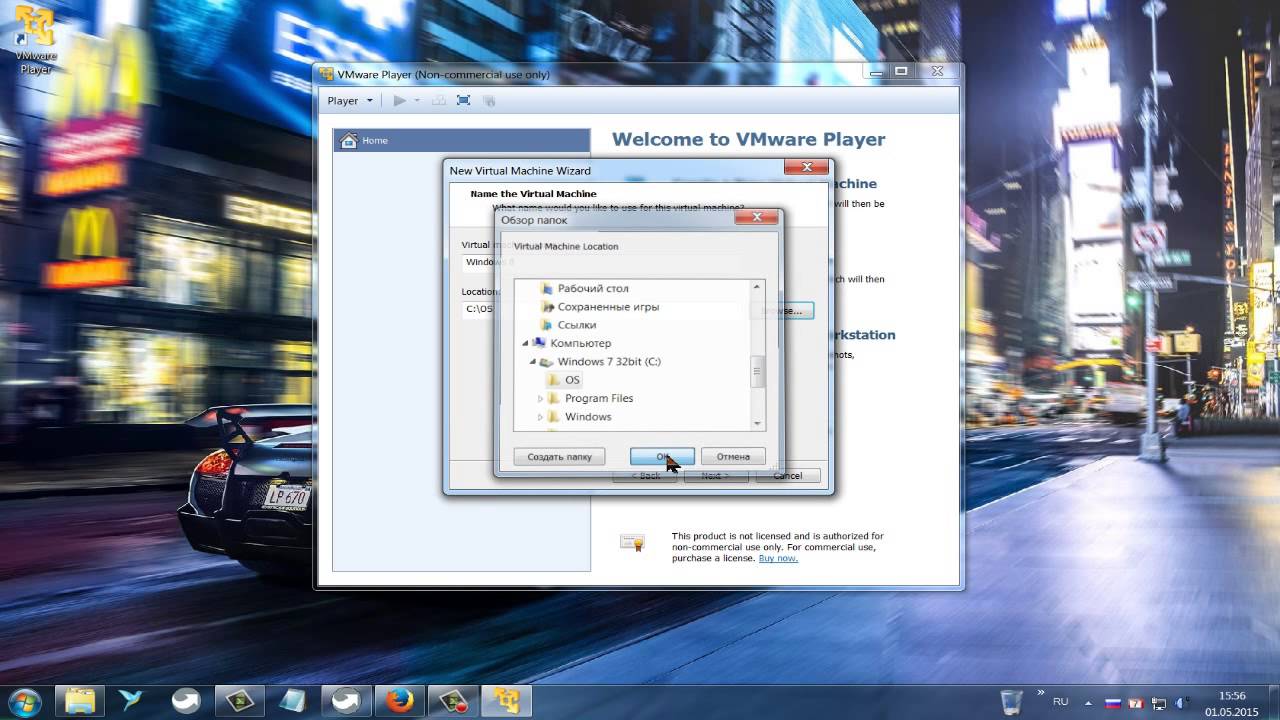Image resolution: width=1280 pixels, height=720 pixels.
Task: Open Windows Explorer from the taskbar
Action: point(79,700)
